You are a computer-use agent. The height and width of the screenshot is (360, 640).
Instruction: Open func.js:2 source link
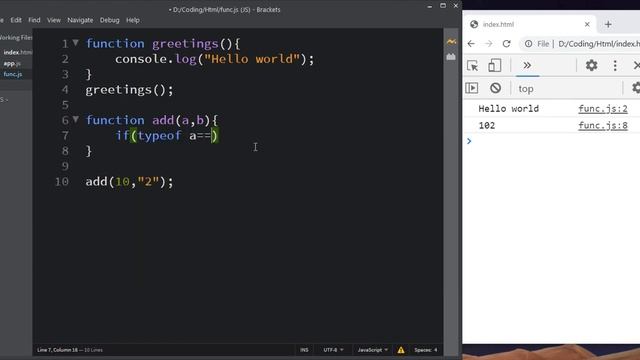click(603, 109)
